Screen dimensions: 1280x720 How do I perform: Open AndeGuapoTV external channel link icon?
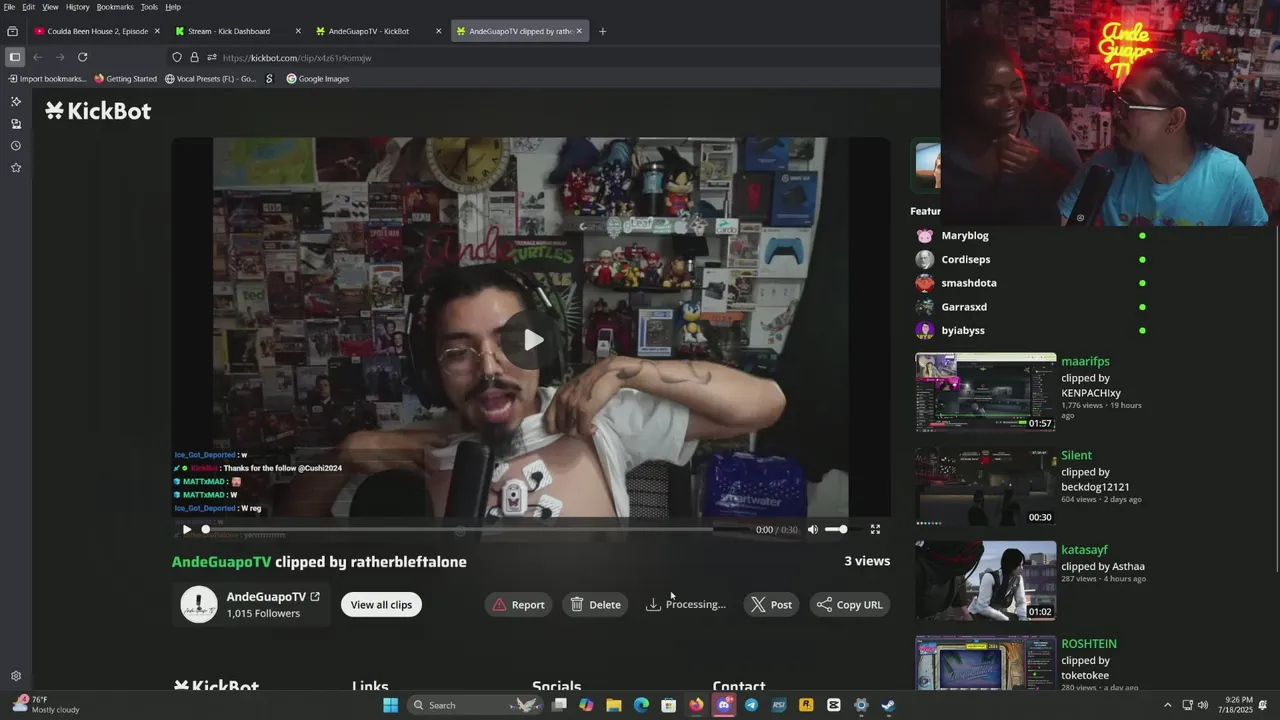pos(315,597)
